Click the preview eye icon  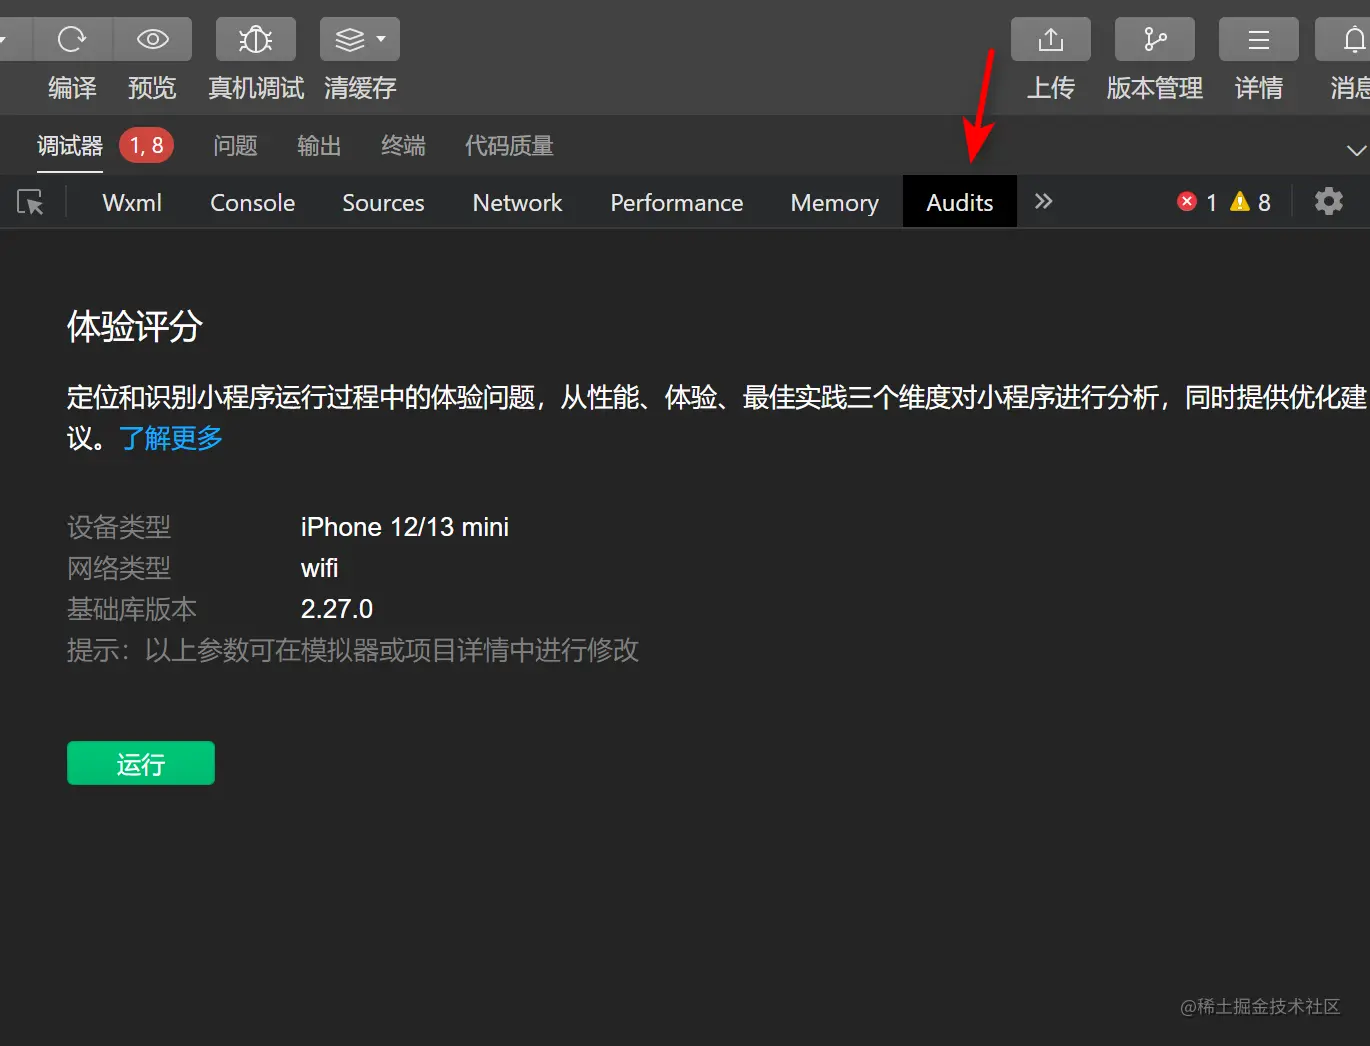click(152, 39)
